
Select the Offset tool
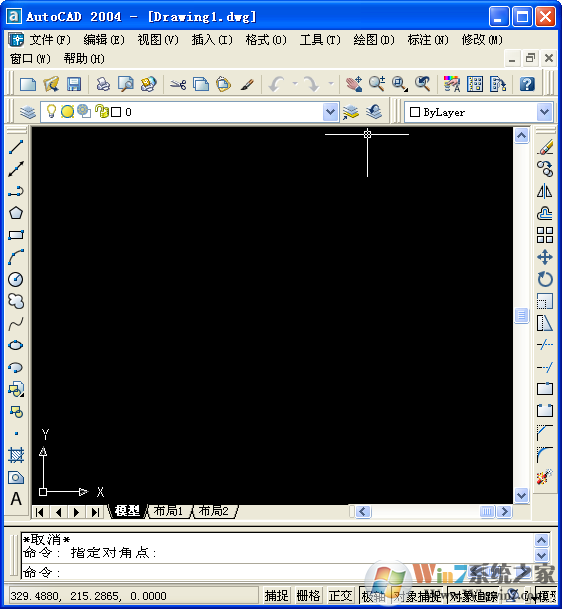(x=545, y=213)
